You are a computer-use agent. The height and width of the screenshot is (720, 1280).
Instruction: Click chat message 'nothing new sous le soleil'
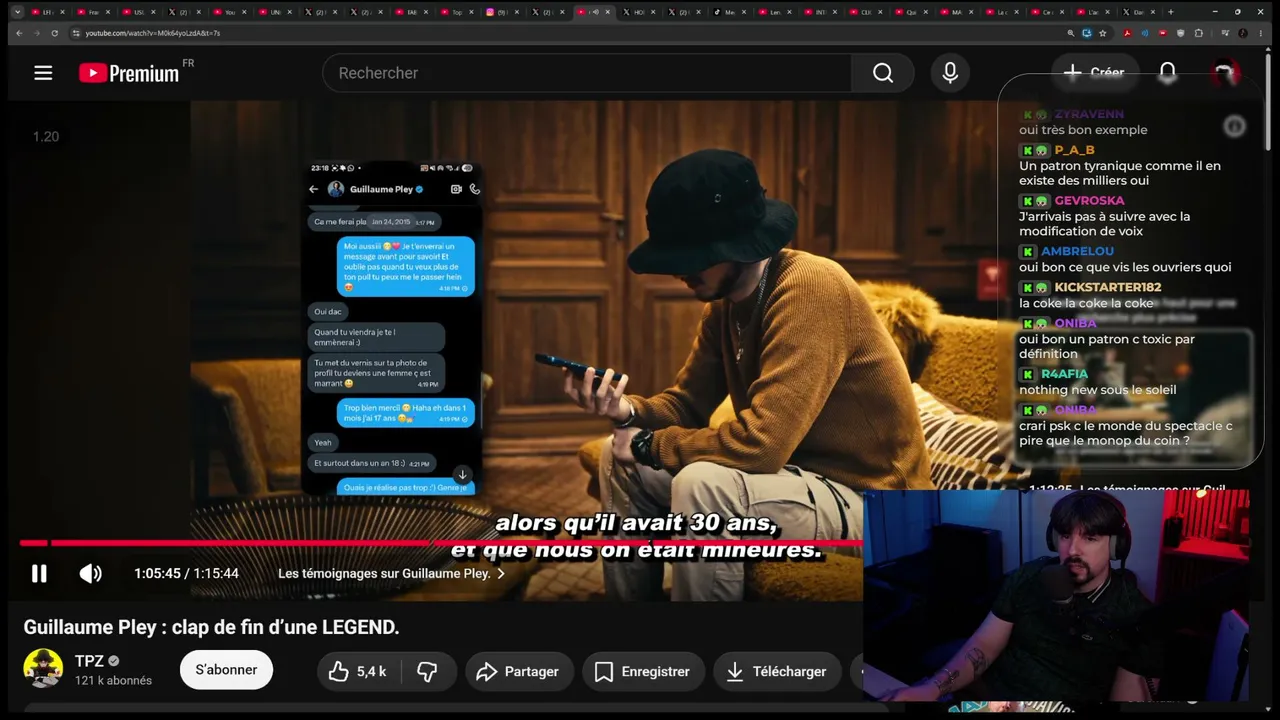pos(1097,390)
